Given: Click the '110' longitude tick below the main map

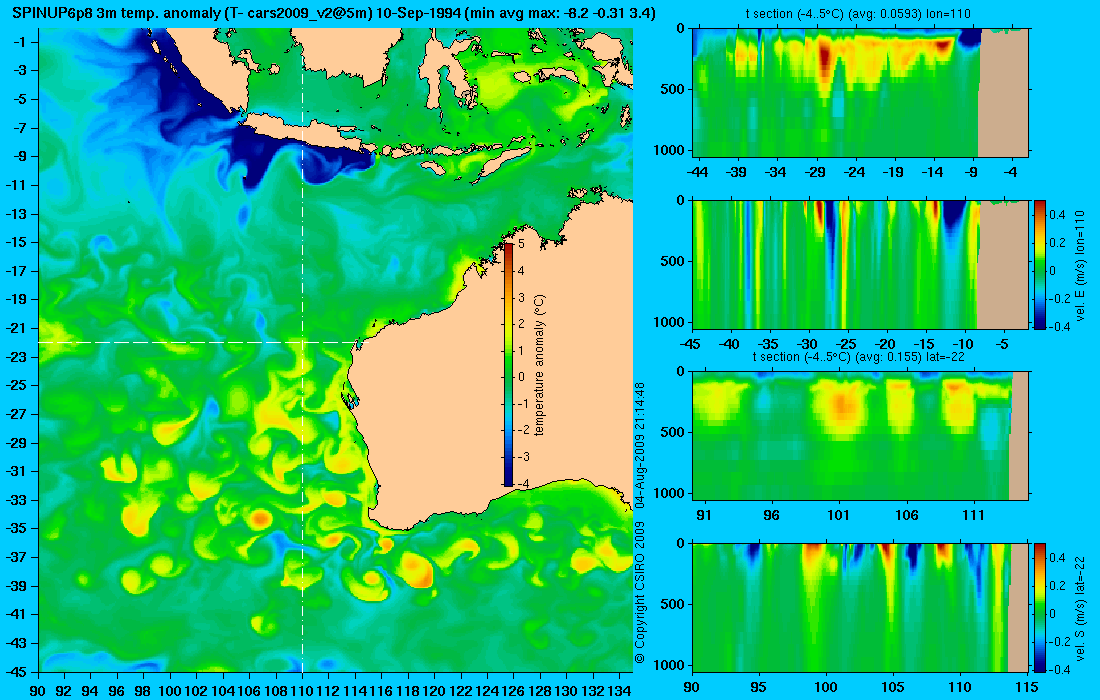Looking at the screenshot, I should [302, 690].
